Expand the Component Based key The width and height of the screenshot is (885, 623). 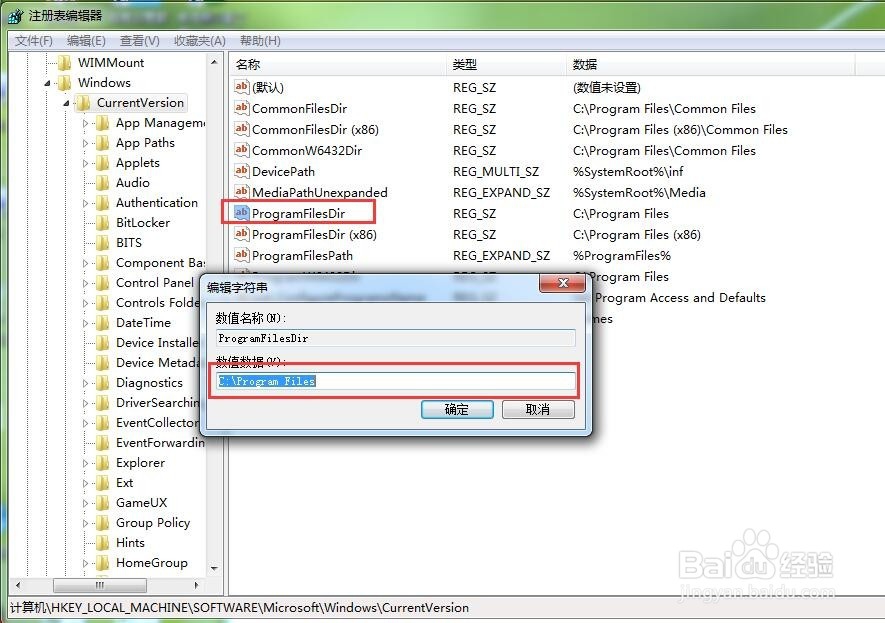[x=85, y=264]
